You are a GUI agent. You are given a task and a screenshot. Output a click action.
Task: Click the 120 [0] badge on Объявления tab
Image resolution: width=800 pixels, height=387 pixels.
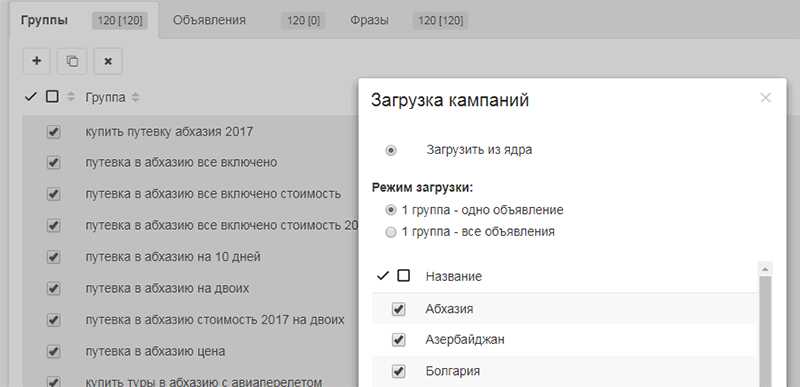304,20
